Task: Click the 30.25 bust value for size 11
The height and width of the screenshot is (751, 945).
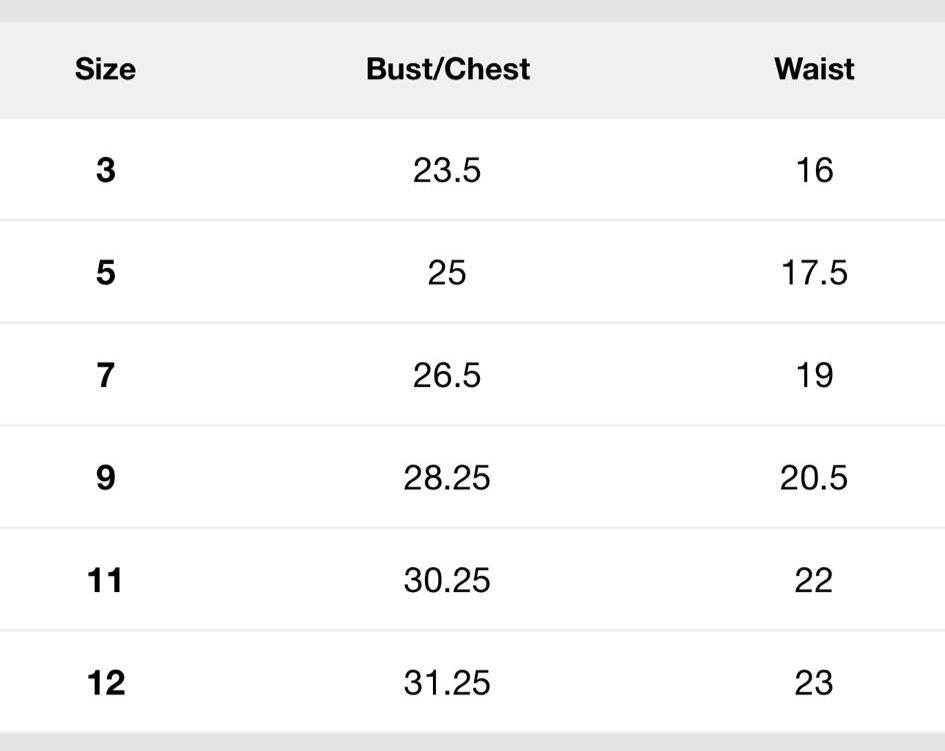Action: (447, 580)
